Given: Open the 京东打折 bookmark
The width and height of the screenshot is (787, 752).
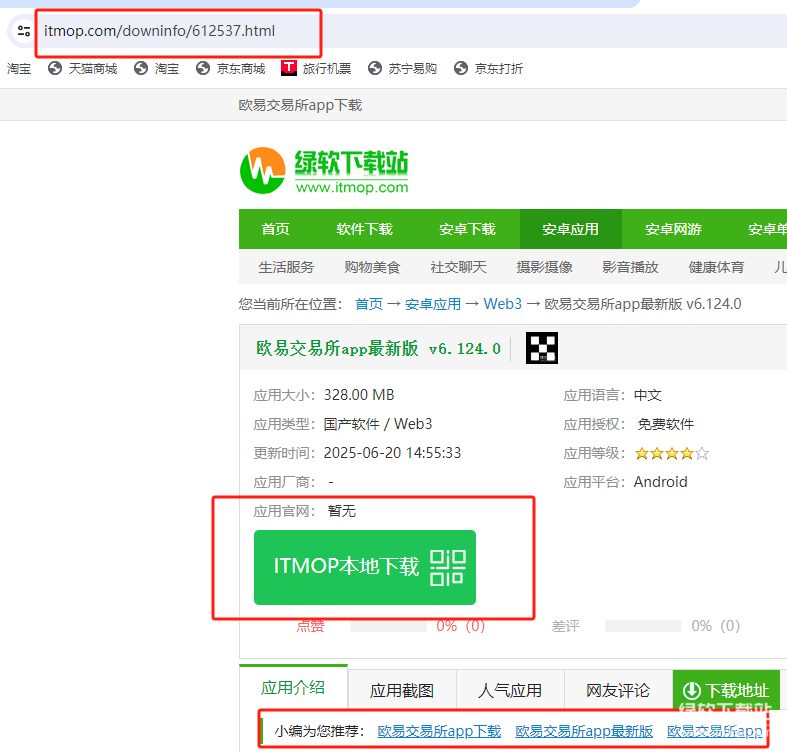Looking at the screenshot, I should [488, 68].
